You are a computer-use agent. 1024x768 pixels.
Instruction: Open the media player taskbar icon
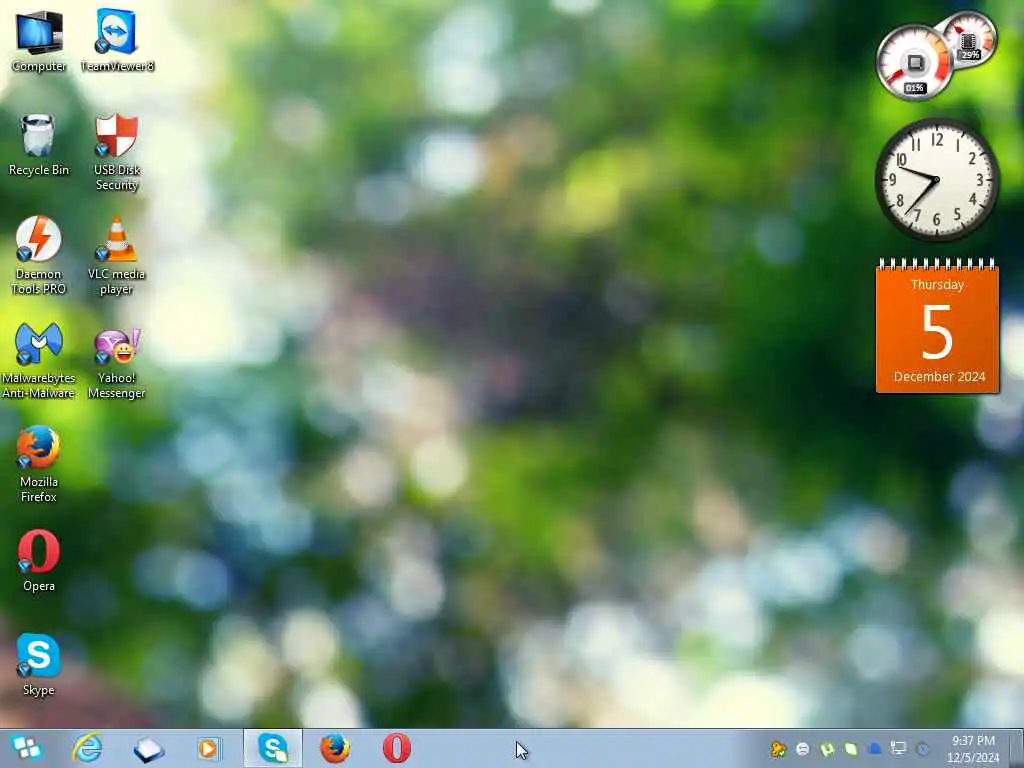click(209, 748)
